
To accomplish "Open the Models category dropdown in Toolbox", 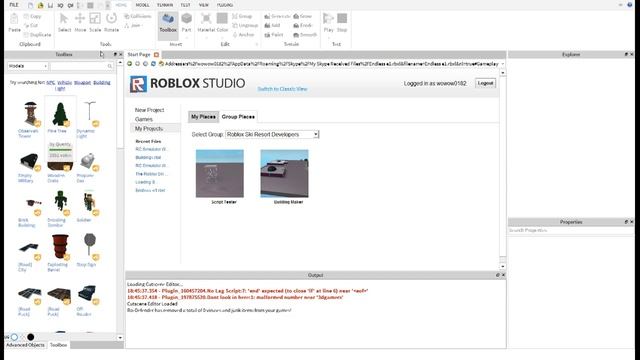I will [x=28, y=66].
